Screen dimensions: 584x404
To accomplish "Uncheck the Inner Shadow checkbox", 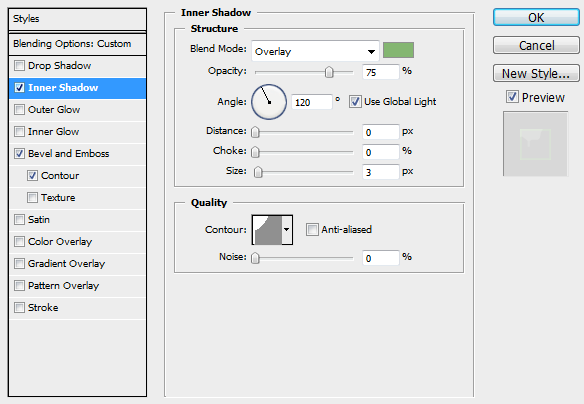I will click(x=19, y=88).
